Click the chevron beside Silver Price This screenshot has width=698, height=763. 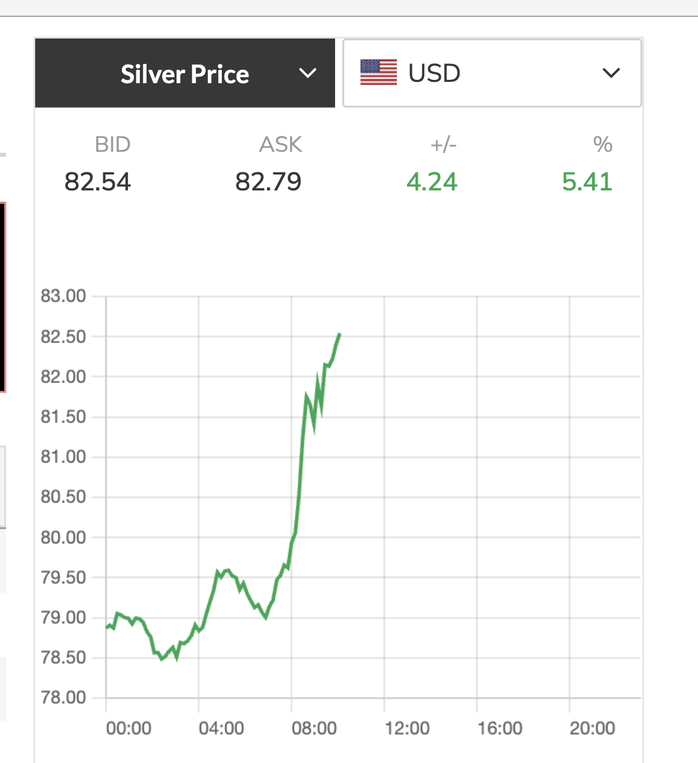(308, 74)
